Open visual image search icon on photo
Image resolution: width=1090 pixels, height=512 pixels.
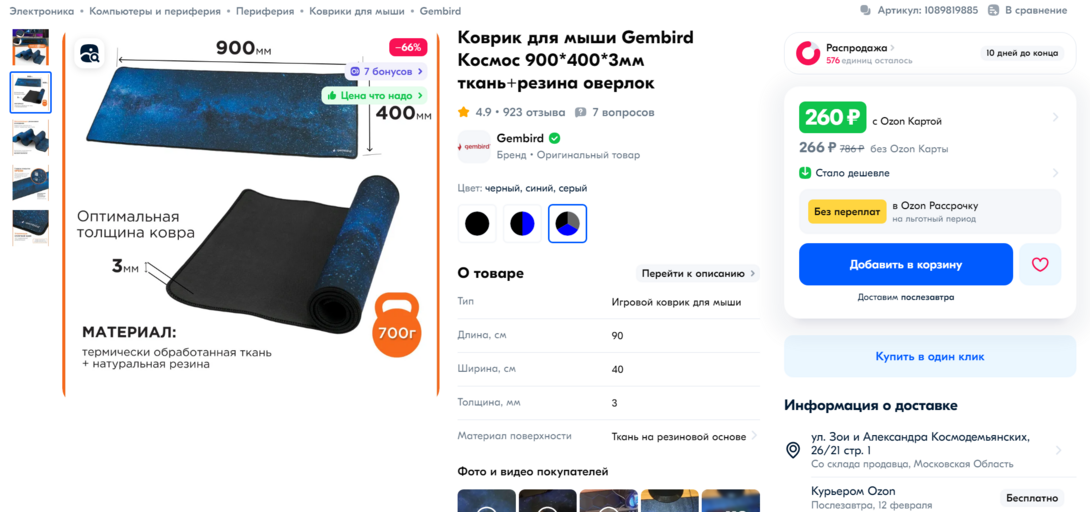tap(90, 54)
